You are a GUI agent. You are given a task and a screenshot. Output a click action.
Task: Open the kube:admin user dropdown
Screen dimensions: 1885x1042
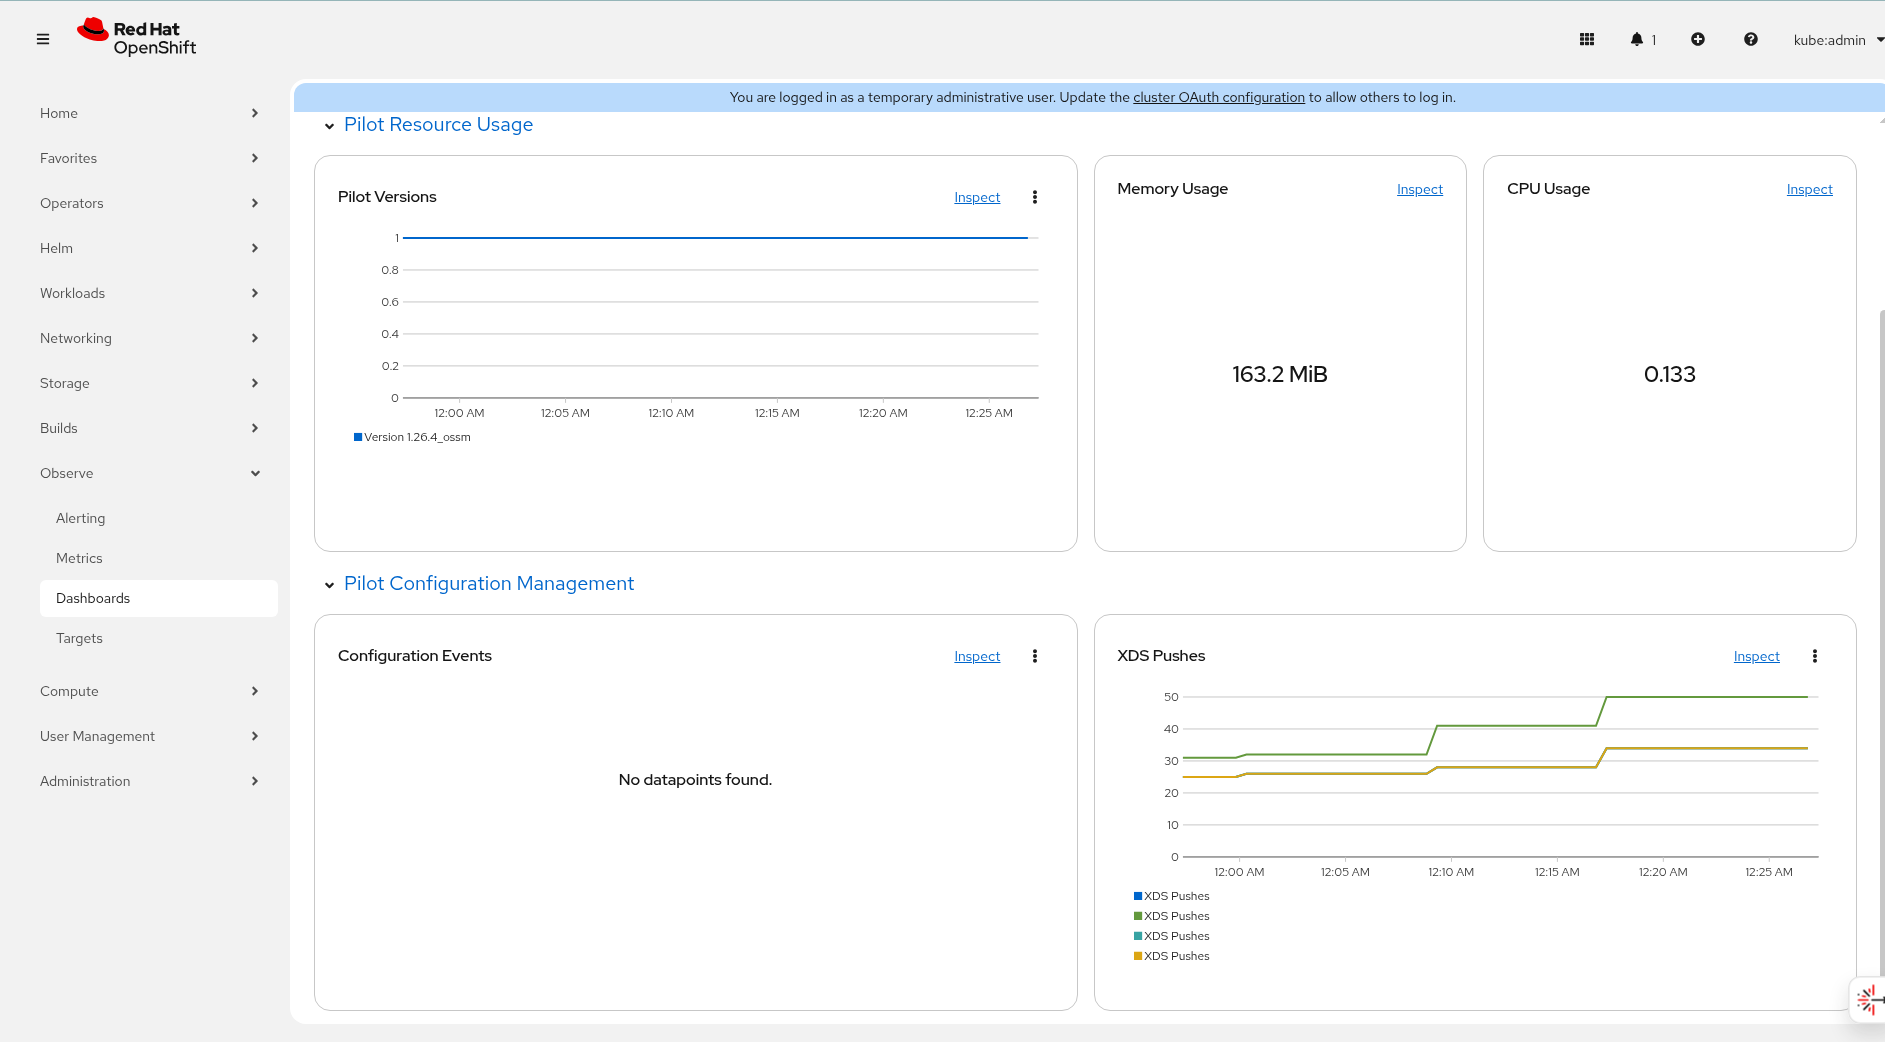tap(1837, 40)
